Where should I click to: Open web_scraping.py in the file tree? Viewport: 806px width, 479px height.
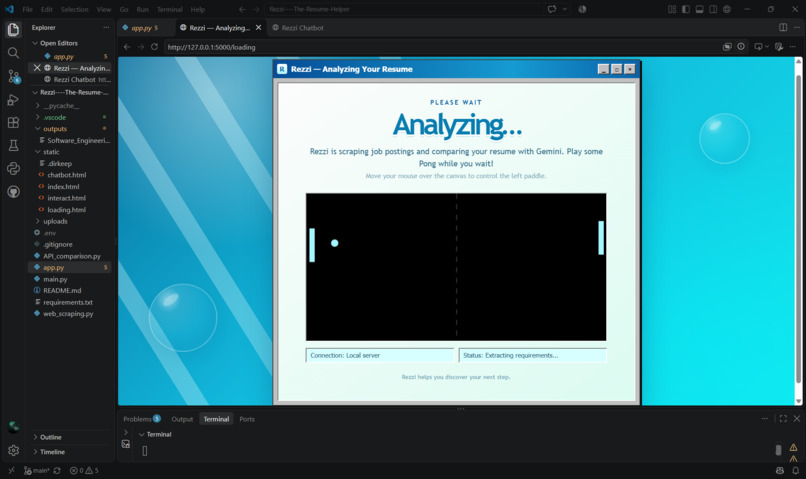pos(69,314)
